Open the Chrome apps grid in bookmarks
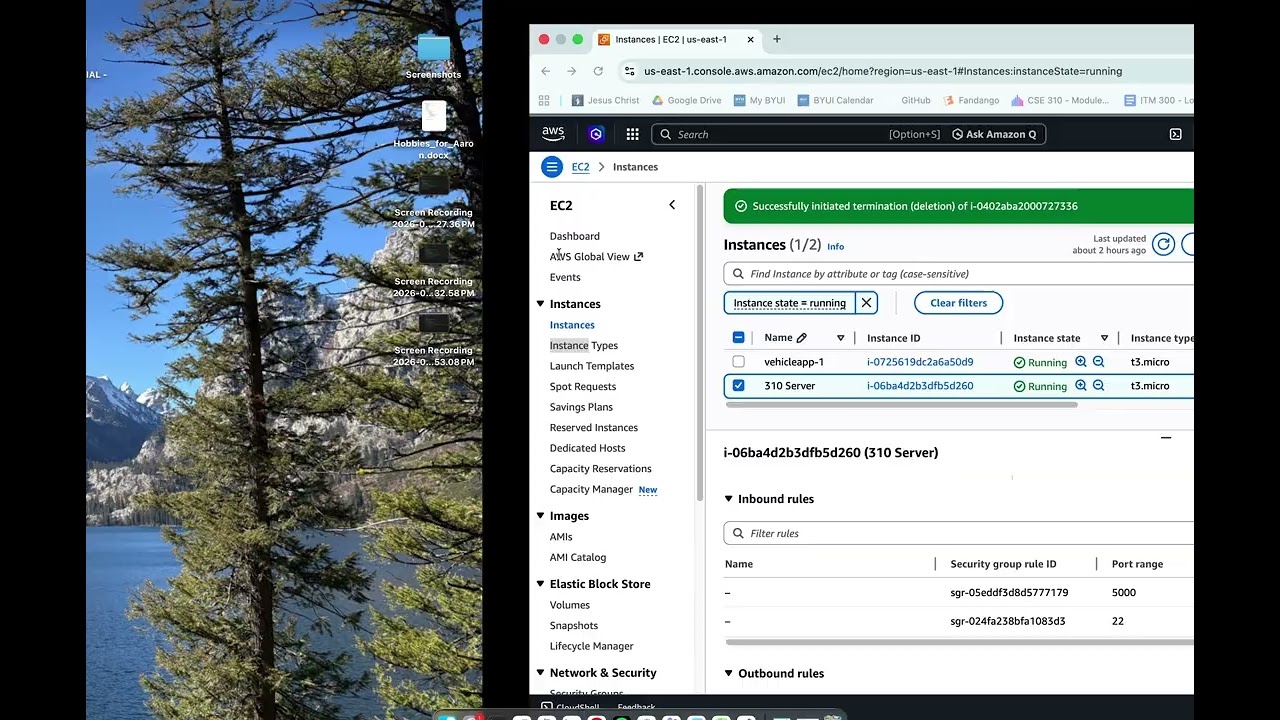This screenshot has width=1280, height=720. pos(544,100)
